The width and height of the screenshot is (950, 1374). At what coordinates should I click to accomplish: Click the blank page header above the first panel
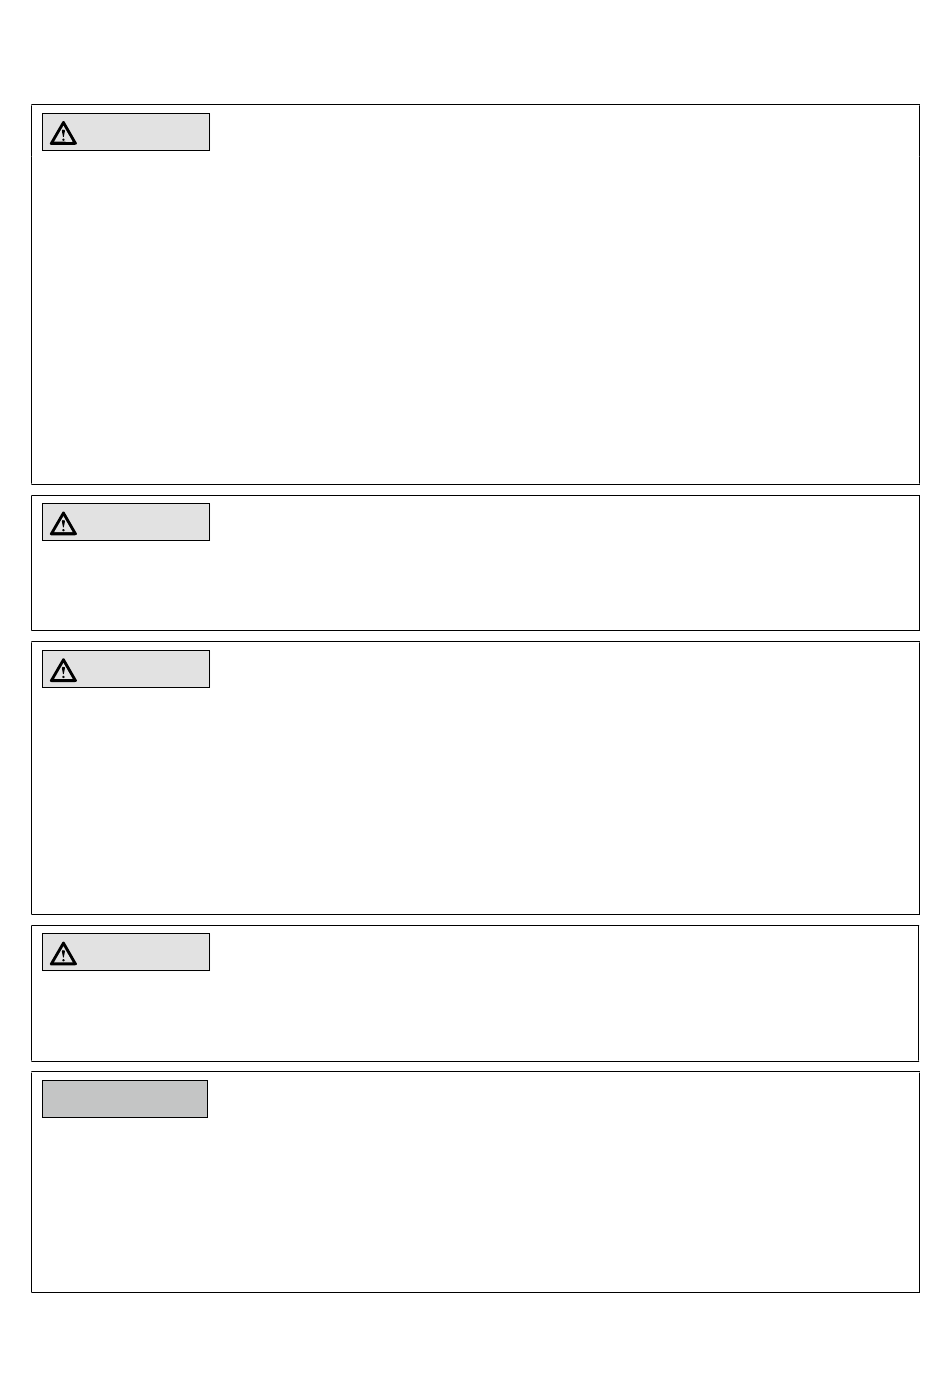[475, 52]
